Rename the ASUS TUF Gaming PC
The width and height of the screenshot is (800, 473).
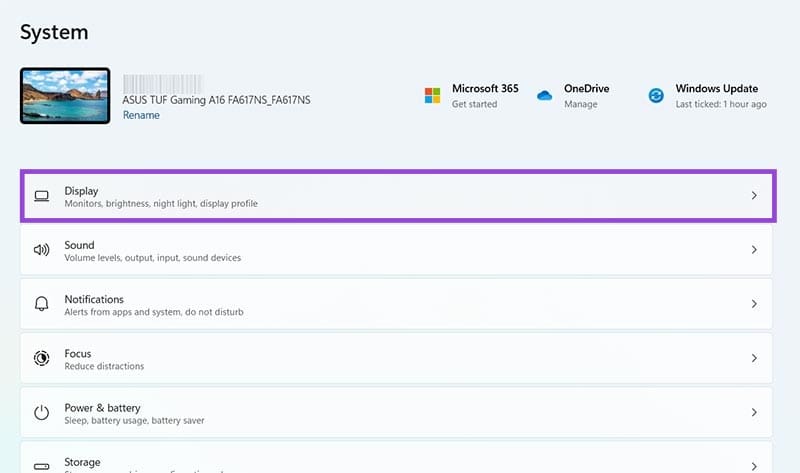[141, 115]
